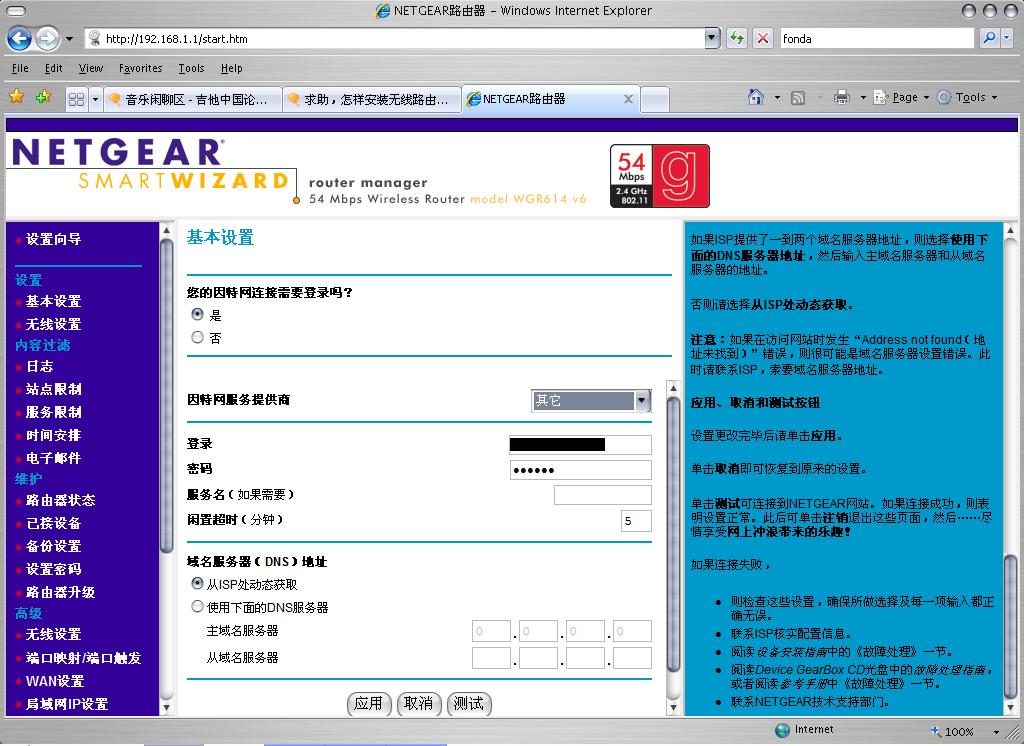Open the File menu
This screenshot has width=1024, height=746.
[20, 68]
